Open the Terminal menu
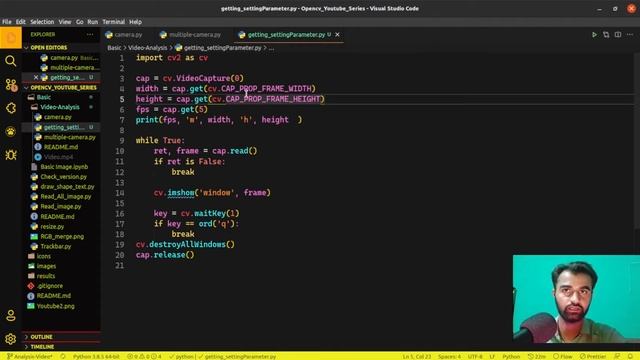The height and width of the screenshot is (360, 640). 113,22
